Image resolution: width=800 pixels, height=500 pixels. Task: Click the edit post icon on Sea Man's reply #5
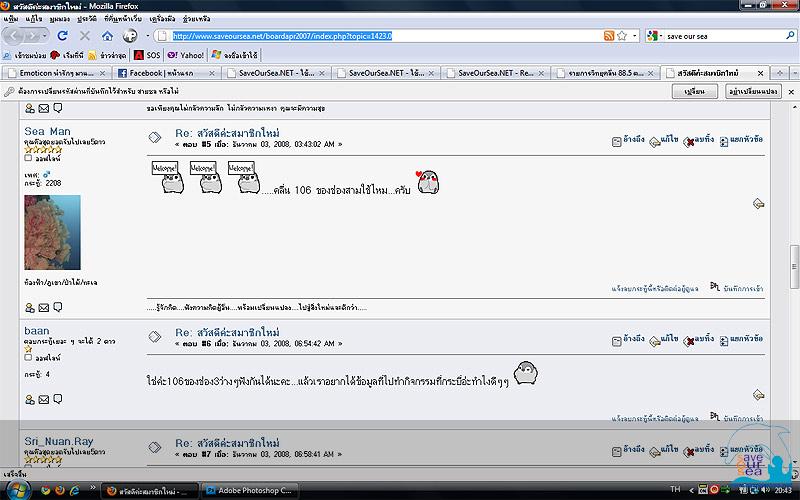click(655, 142)
